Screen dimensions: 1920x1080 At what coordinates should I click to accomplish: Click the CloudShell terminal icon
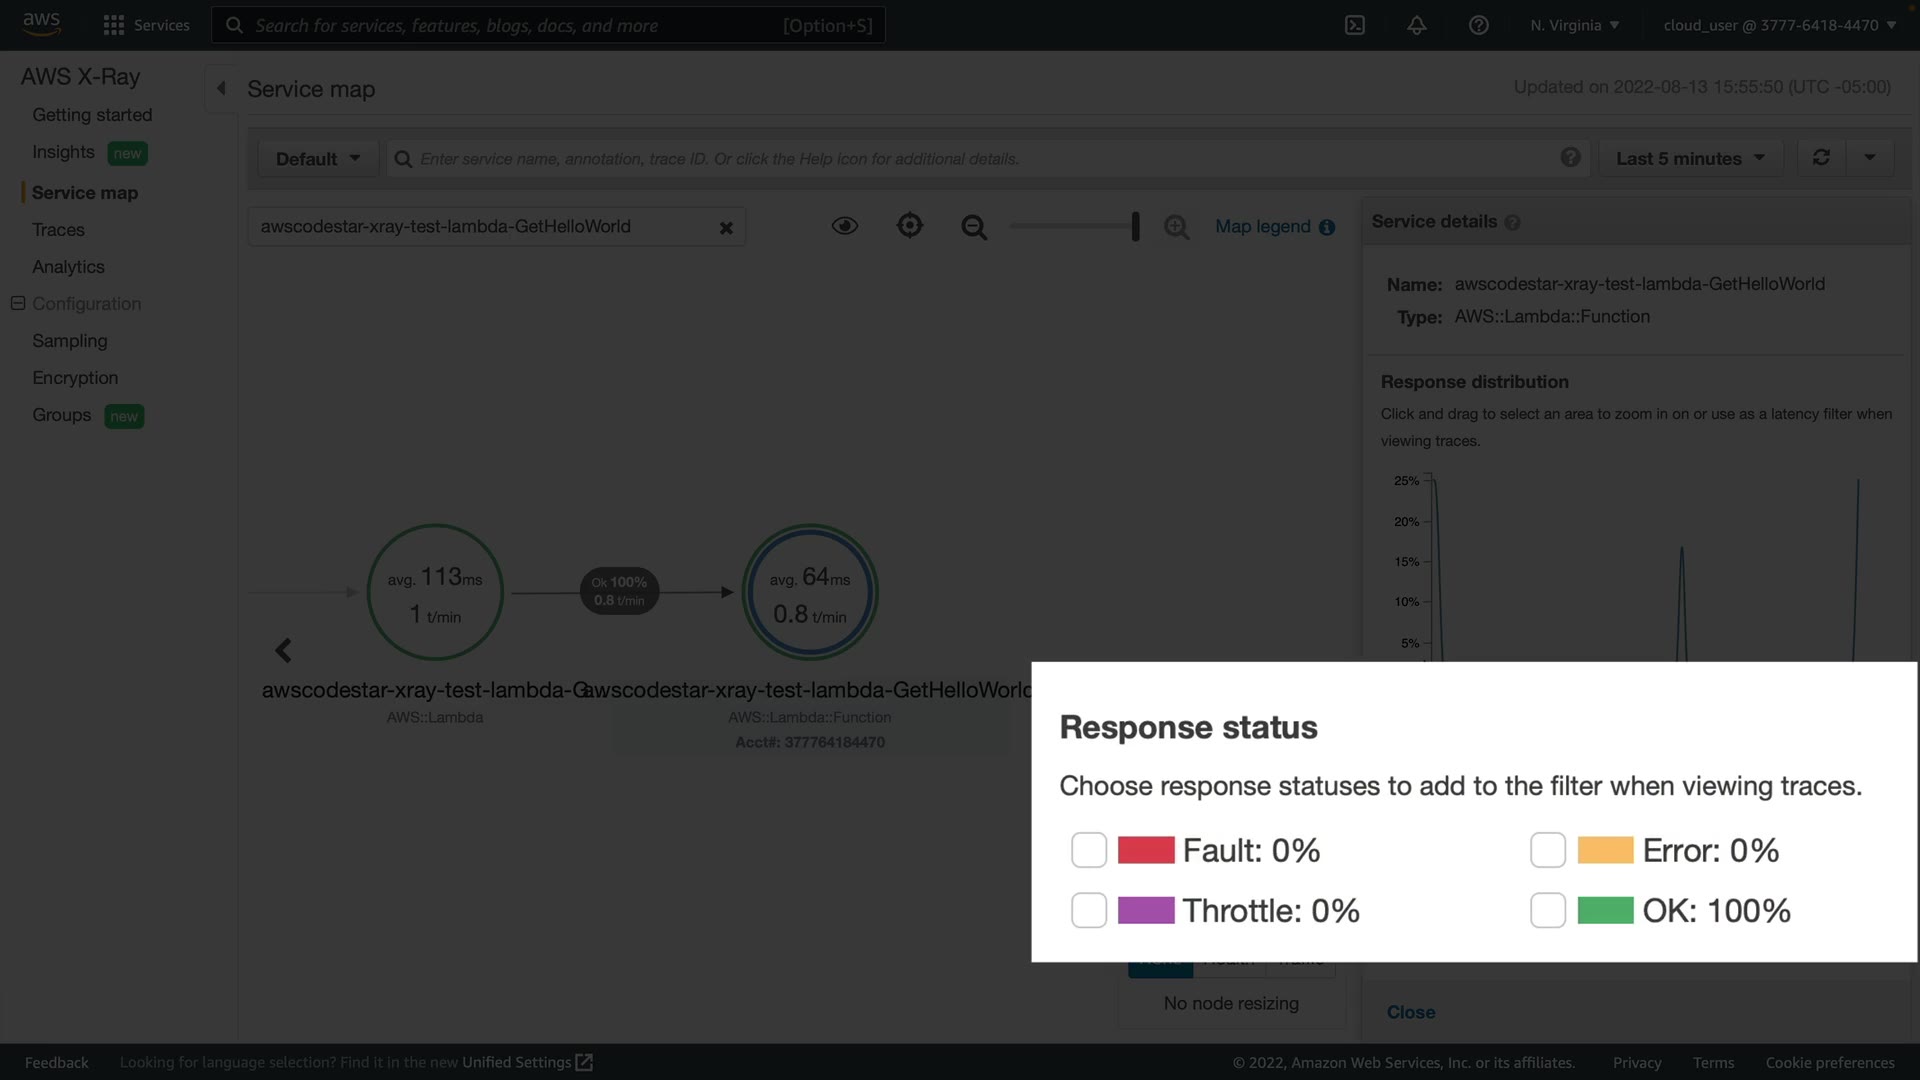(1355, 25)
